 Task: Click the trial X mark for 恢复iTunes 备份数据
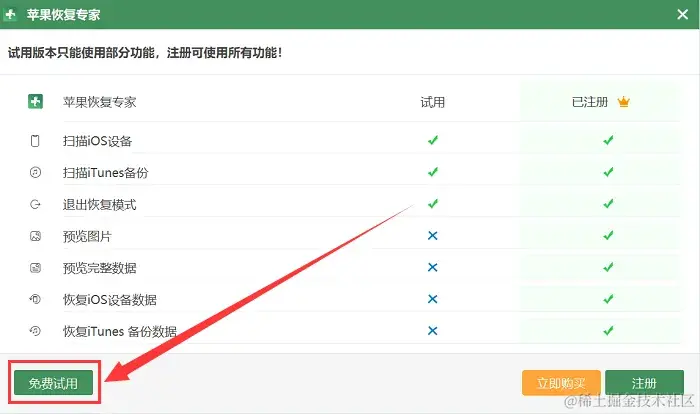point(433,330)
